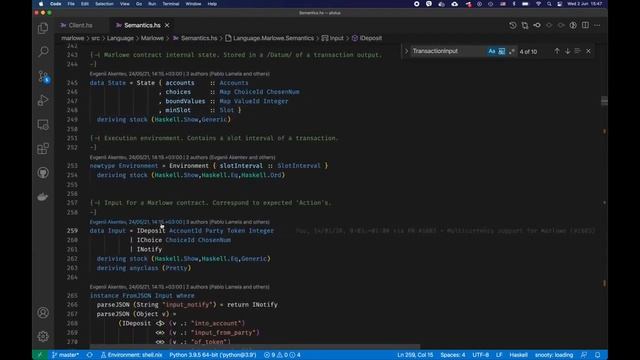The height and width of the screenshot is (360, 640).
Task: Select the Semantics.hs tab
Action: tap(142, 25)
